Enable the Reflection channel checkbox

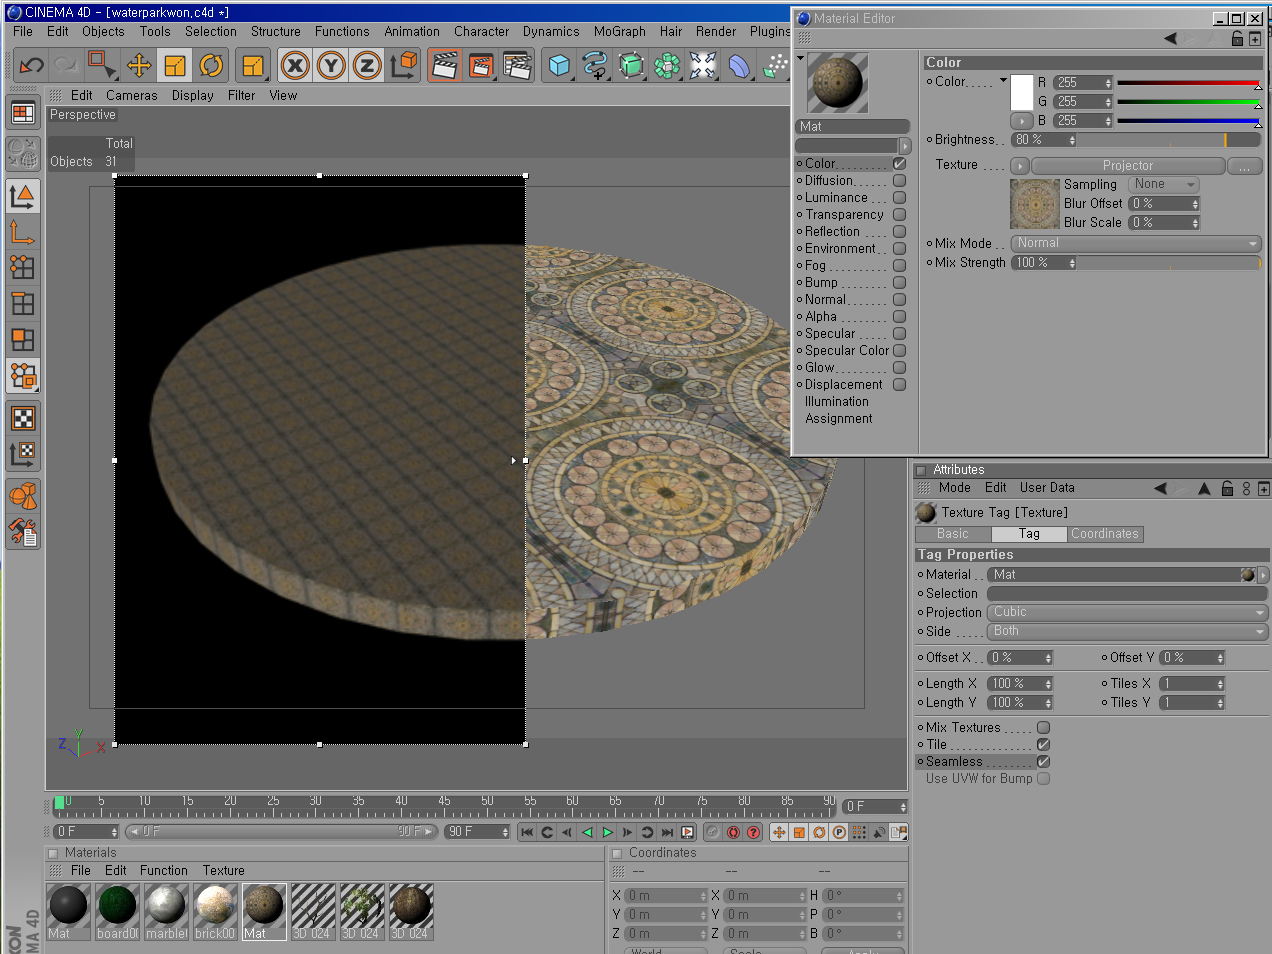click(899, 232)
